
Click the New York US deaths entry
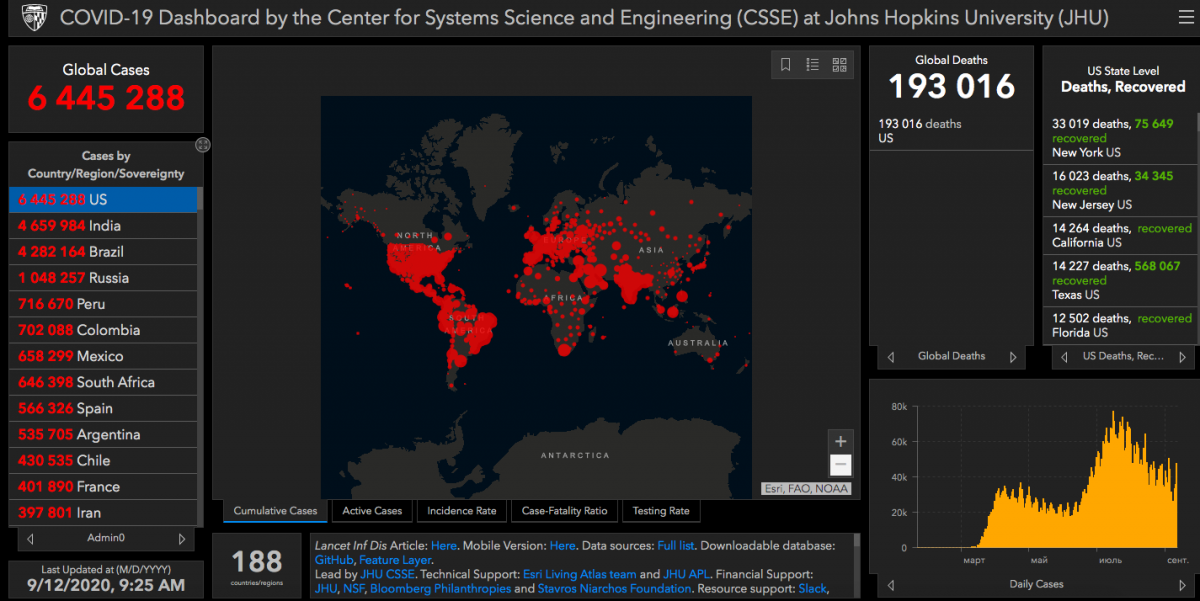[x=1120, y=138]
